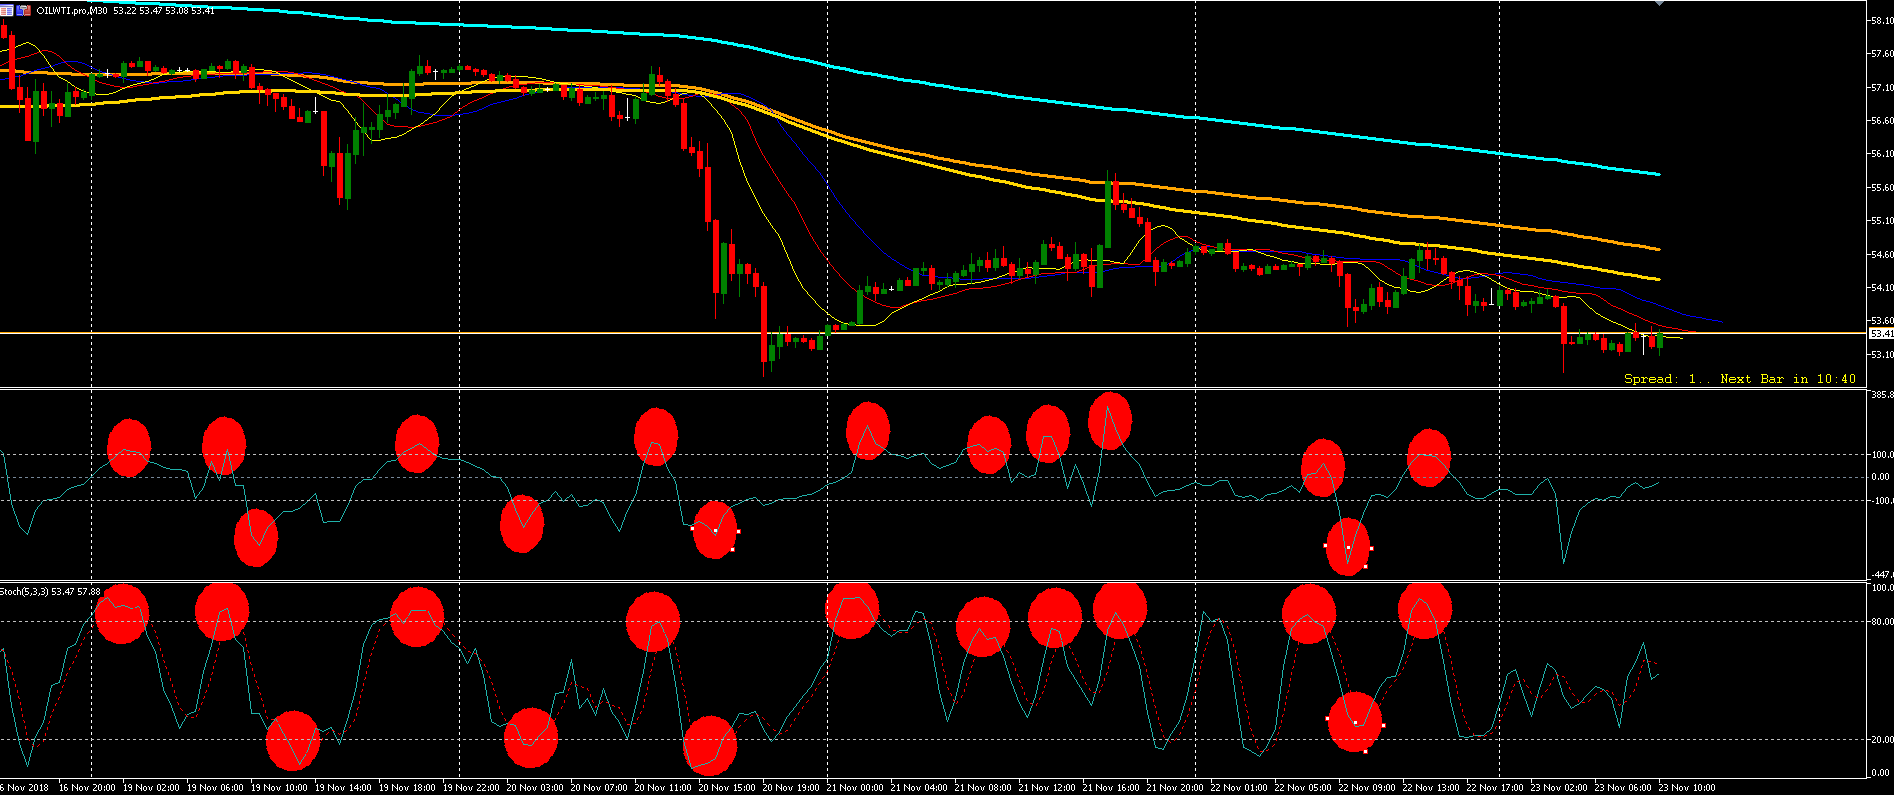Click the Stoch(5,3,3) indicator label
The width and height of the screenshot is (1894, 795).
25,592
